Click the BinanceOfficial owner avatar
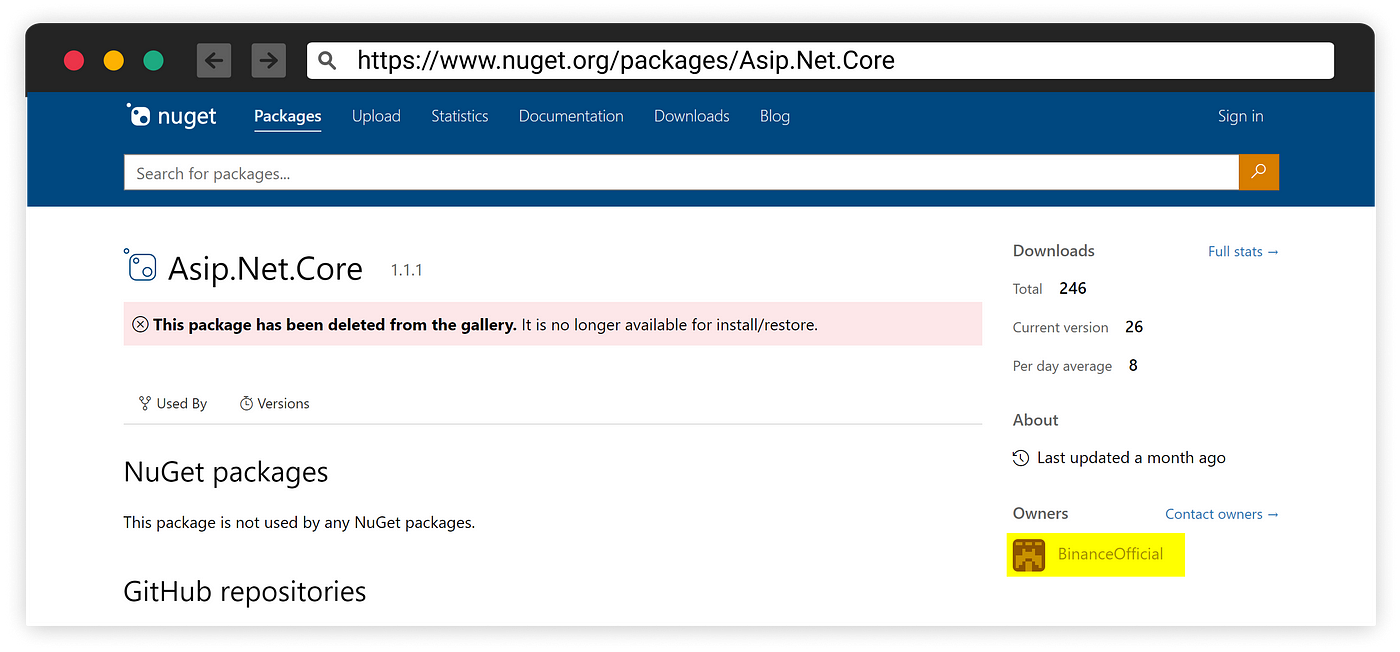 click(1029, 555)
